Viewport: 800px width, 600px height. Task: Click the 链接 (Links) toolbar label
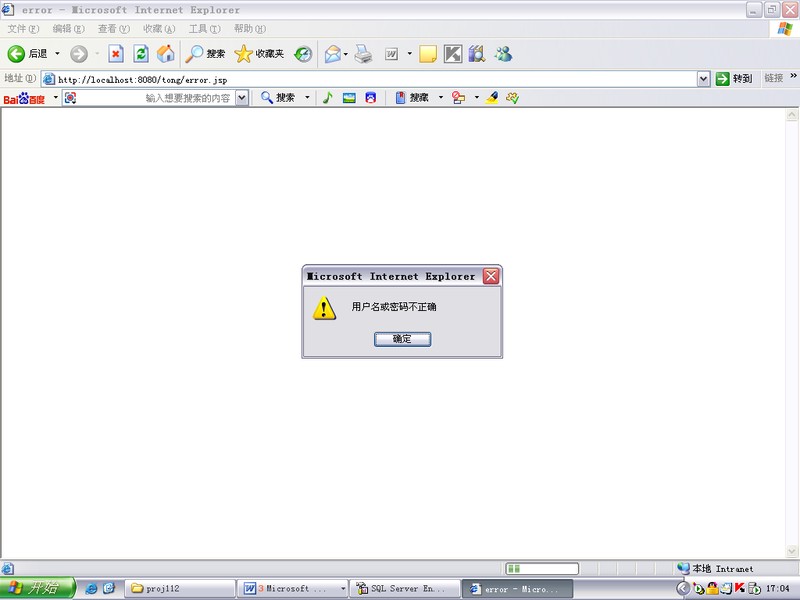(x=773, y=78)
